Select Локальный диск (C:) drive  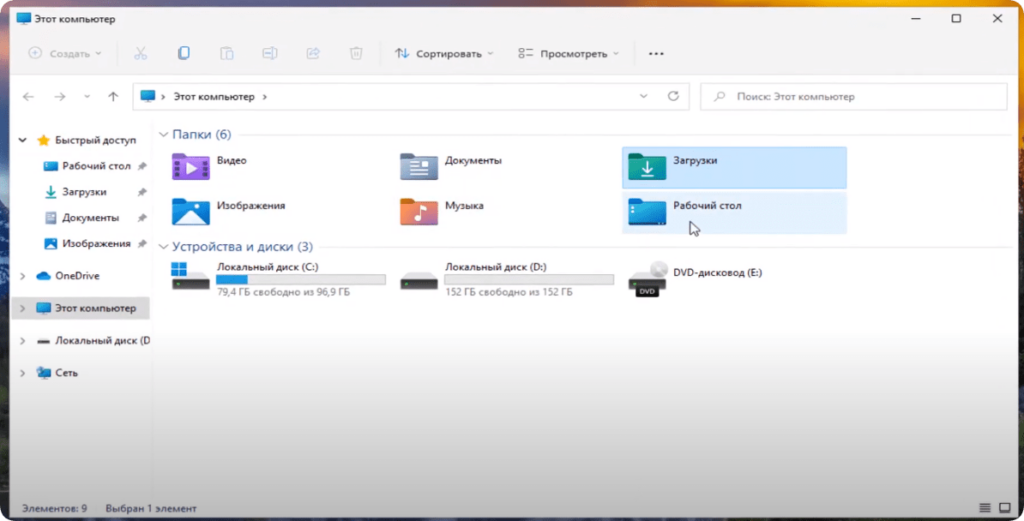[x=278, y=279]
